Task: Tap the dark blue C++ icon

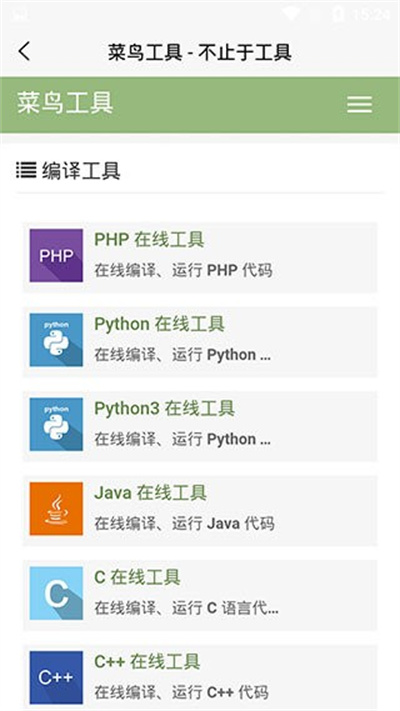Action: pyautogui.click(x=56, y=677)
